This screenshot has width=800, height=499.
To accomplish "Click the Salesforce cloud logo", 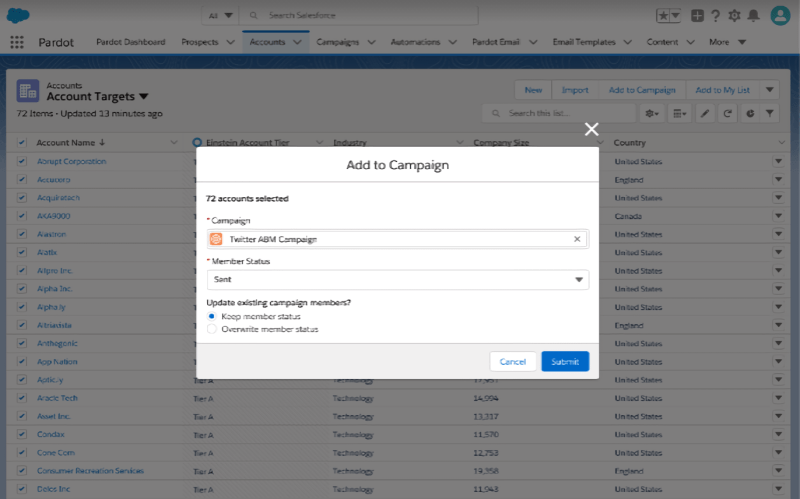I will 18,15.
